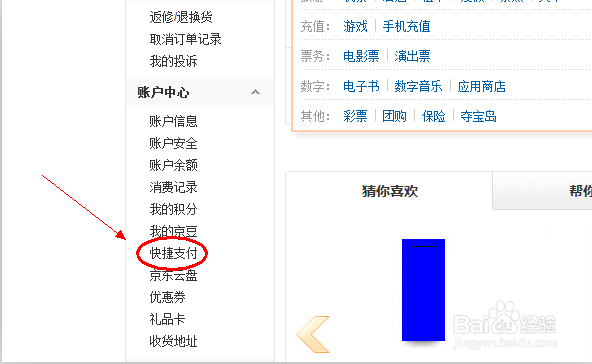Image resolution: width=592 pixels, height=364 pixels.
Task: Click the 演出票 link
Action: pos(413,56)
